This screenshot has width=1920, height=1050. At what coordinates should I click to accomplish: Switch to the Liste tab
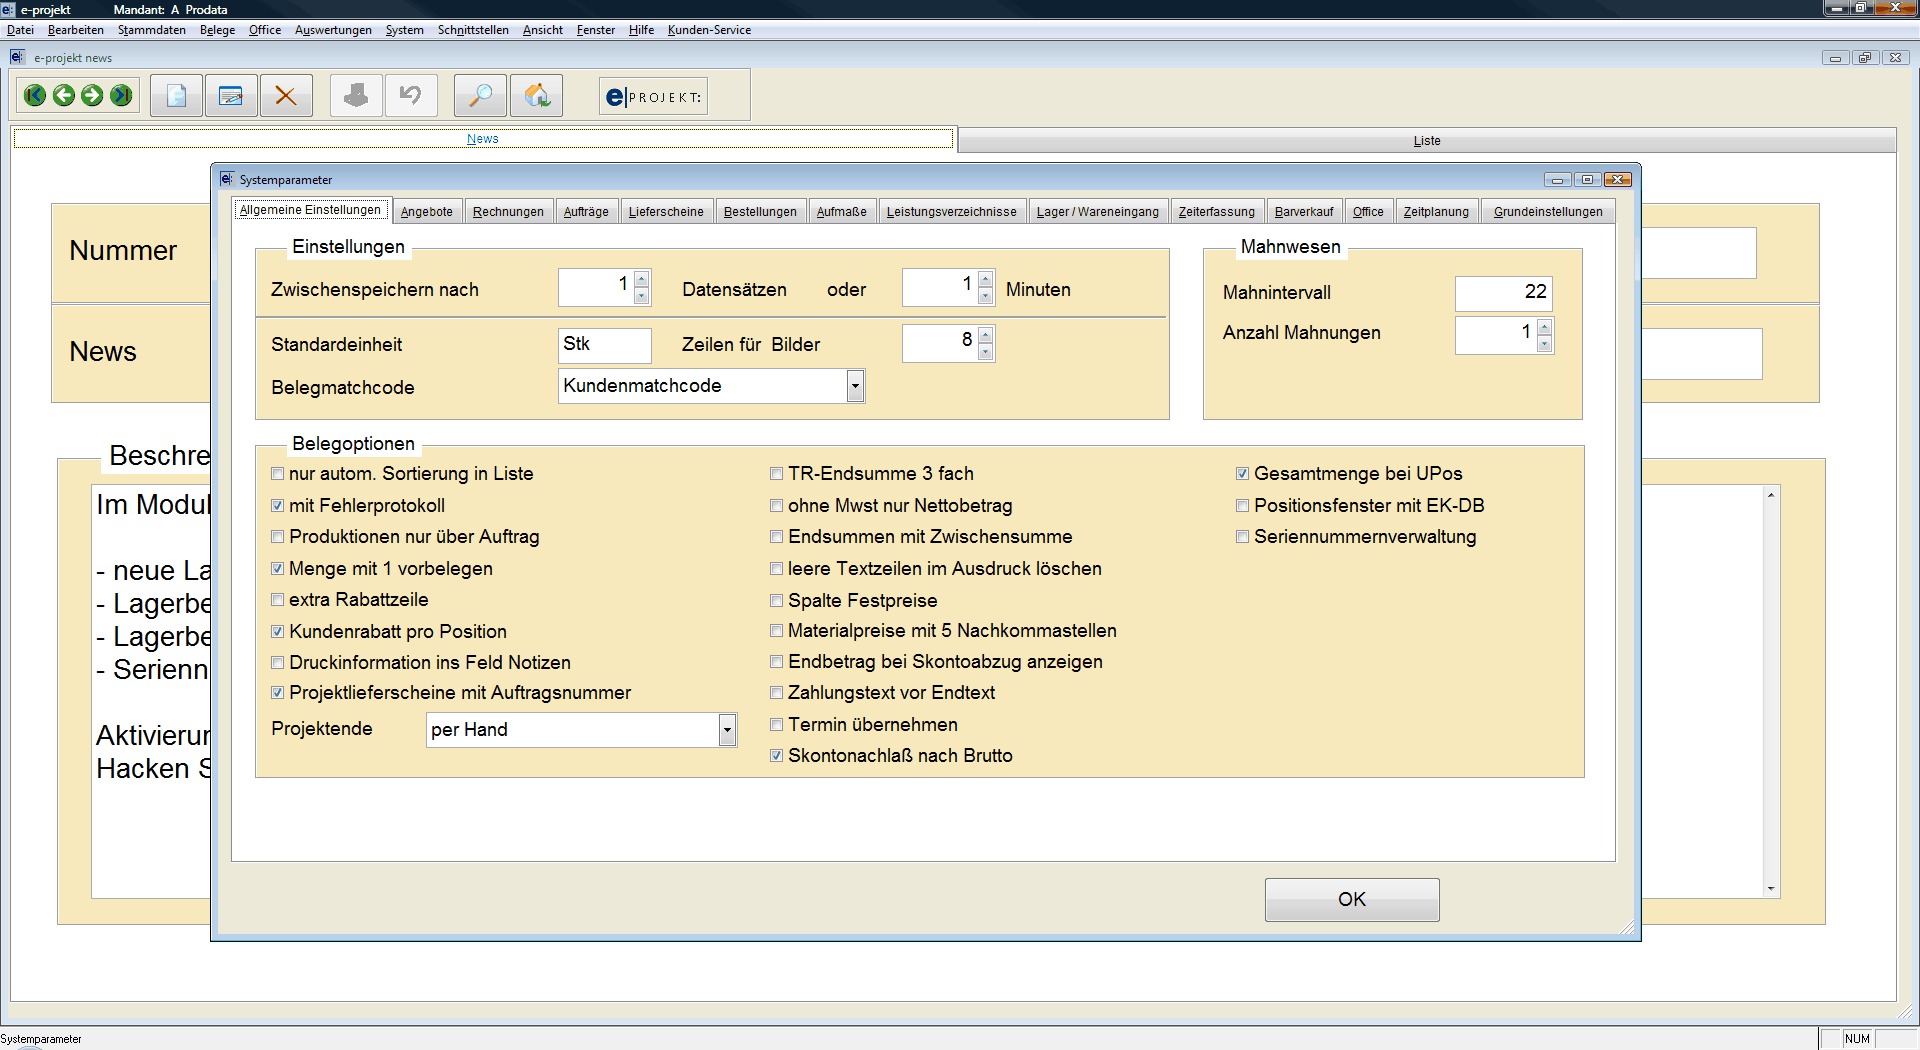(1427, 141)
